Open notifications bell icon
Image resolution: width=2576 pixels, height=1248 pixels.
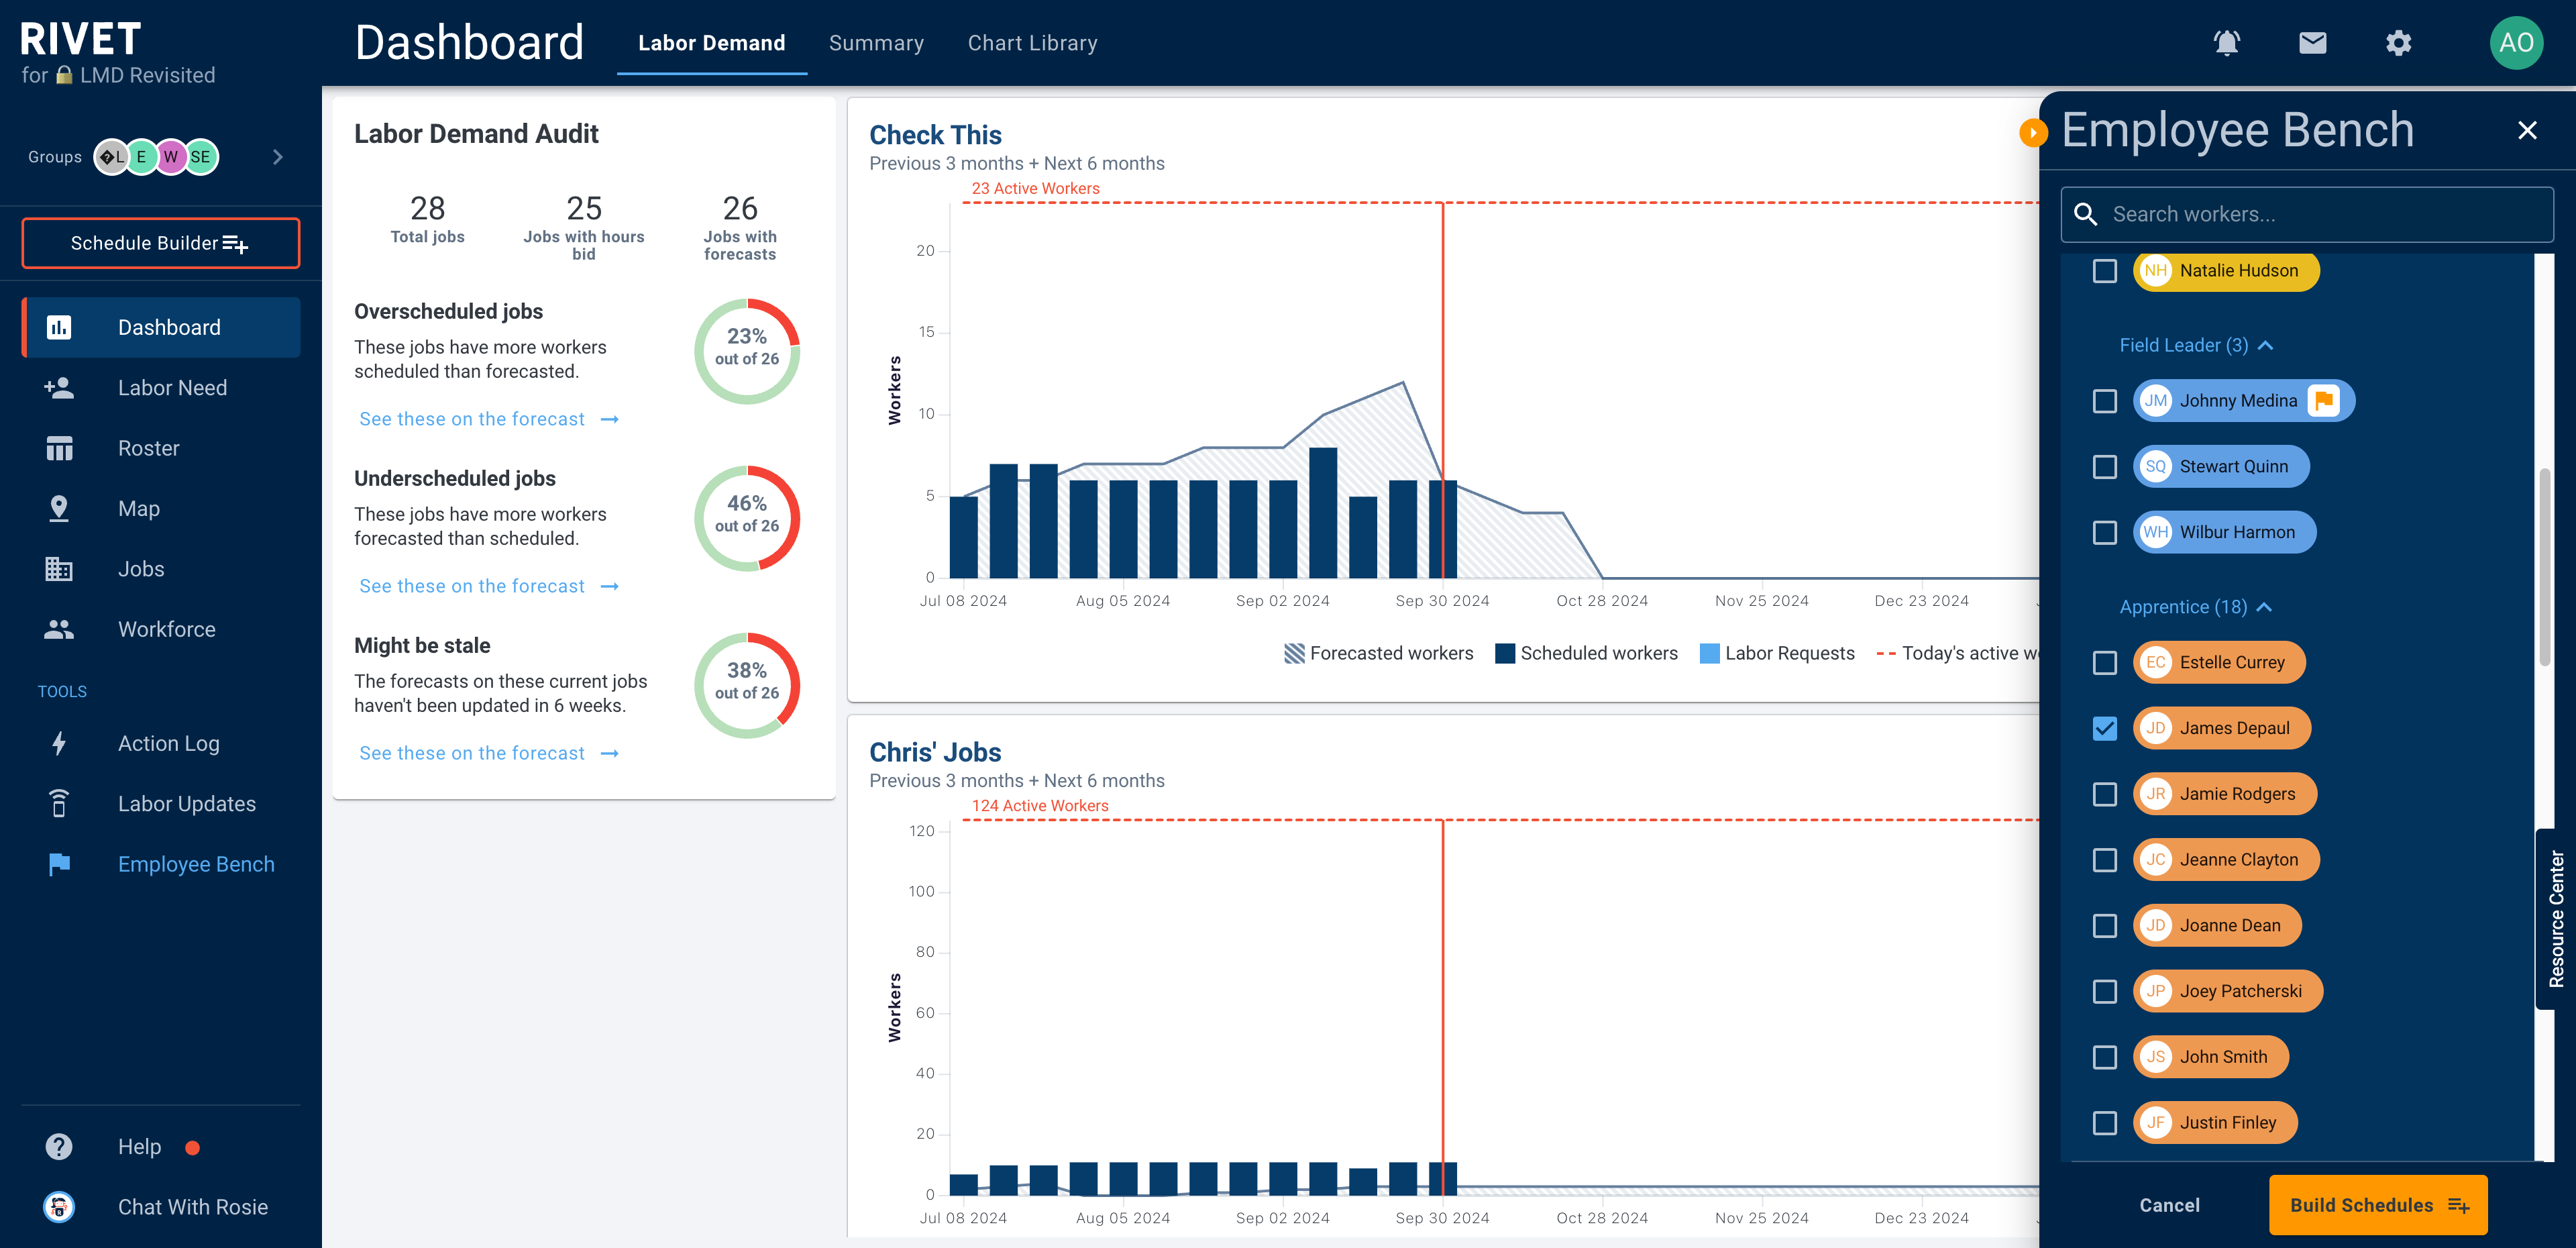pos(2226,43)
